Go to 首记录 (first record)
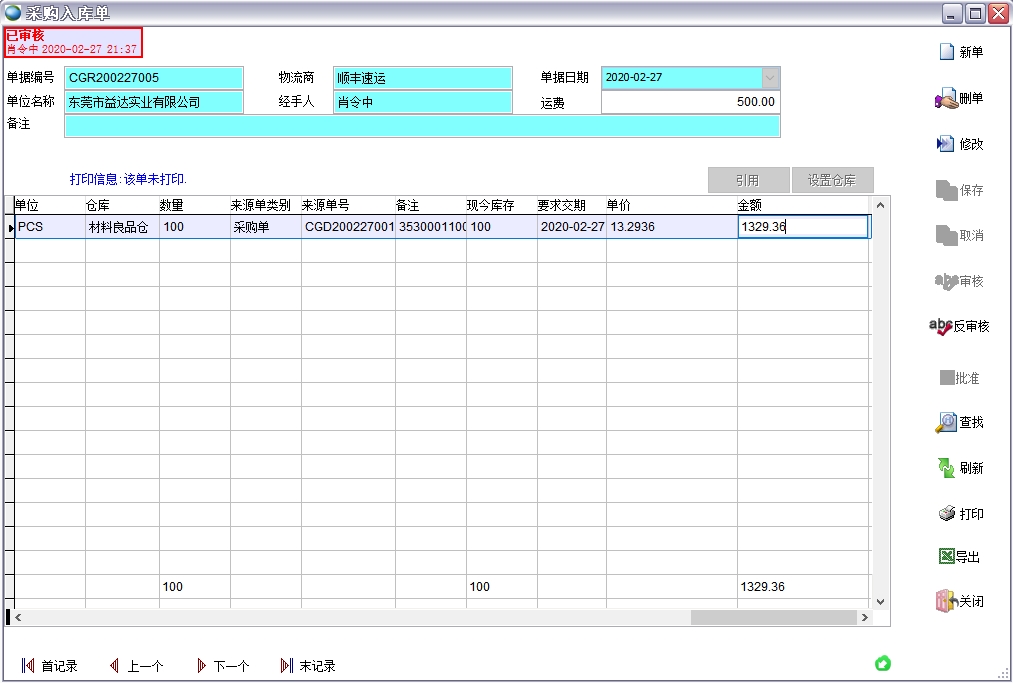The height and width of the screenshot is (683, 1013). point(28,666)
